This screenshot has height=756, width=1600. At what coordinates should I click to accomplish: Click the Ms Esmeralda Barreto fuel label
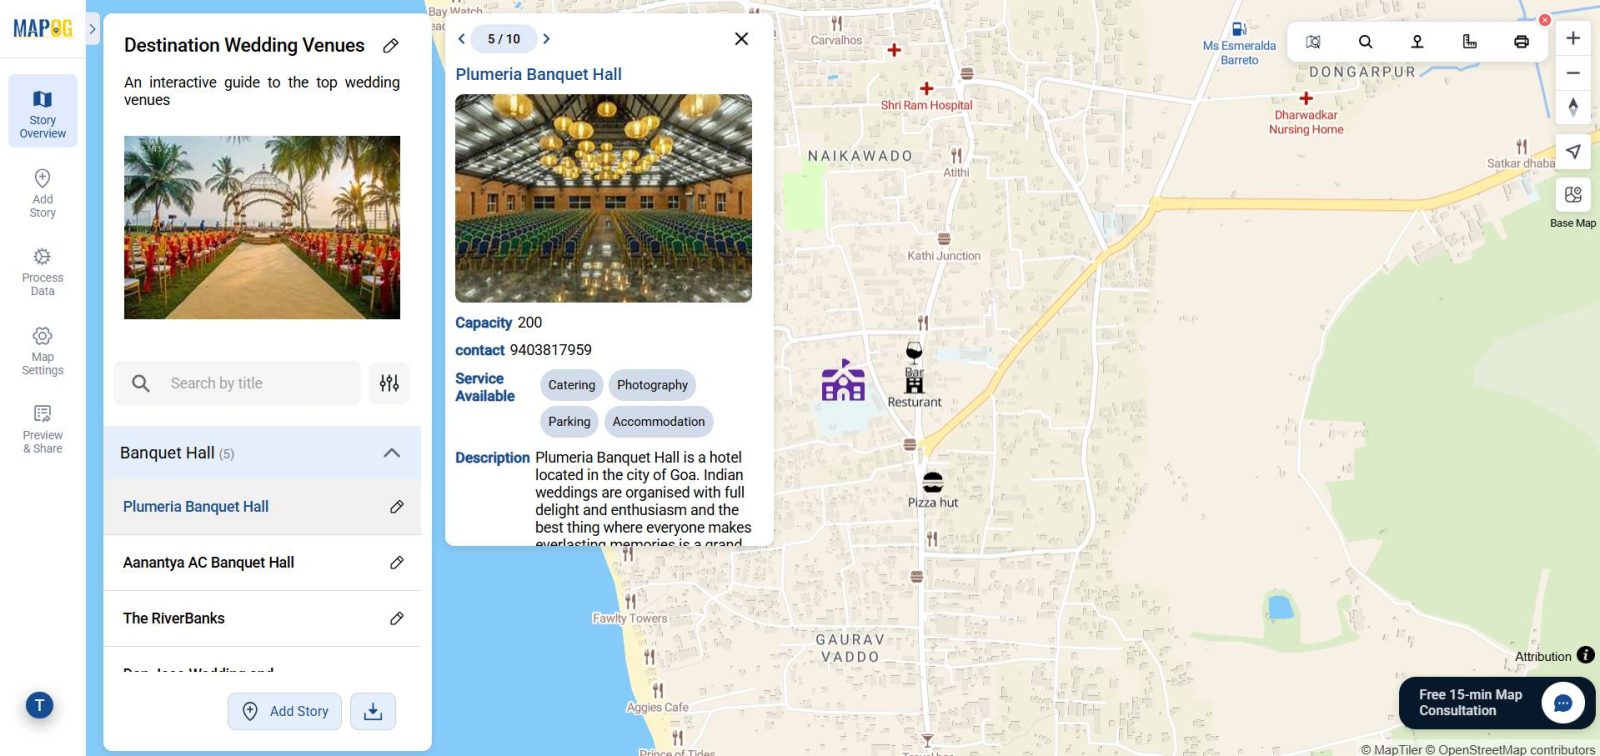pos(1239,53)
